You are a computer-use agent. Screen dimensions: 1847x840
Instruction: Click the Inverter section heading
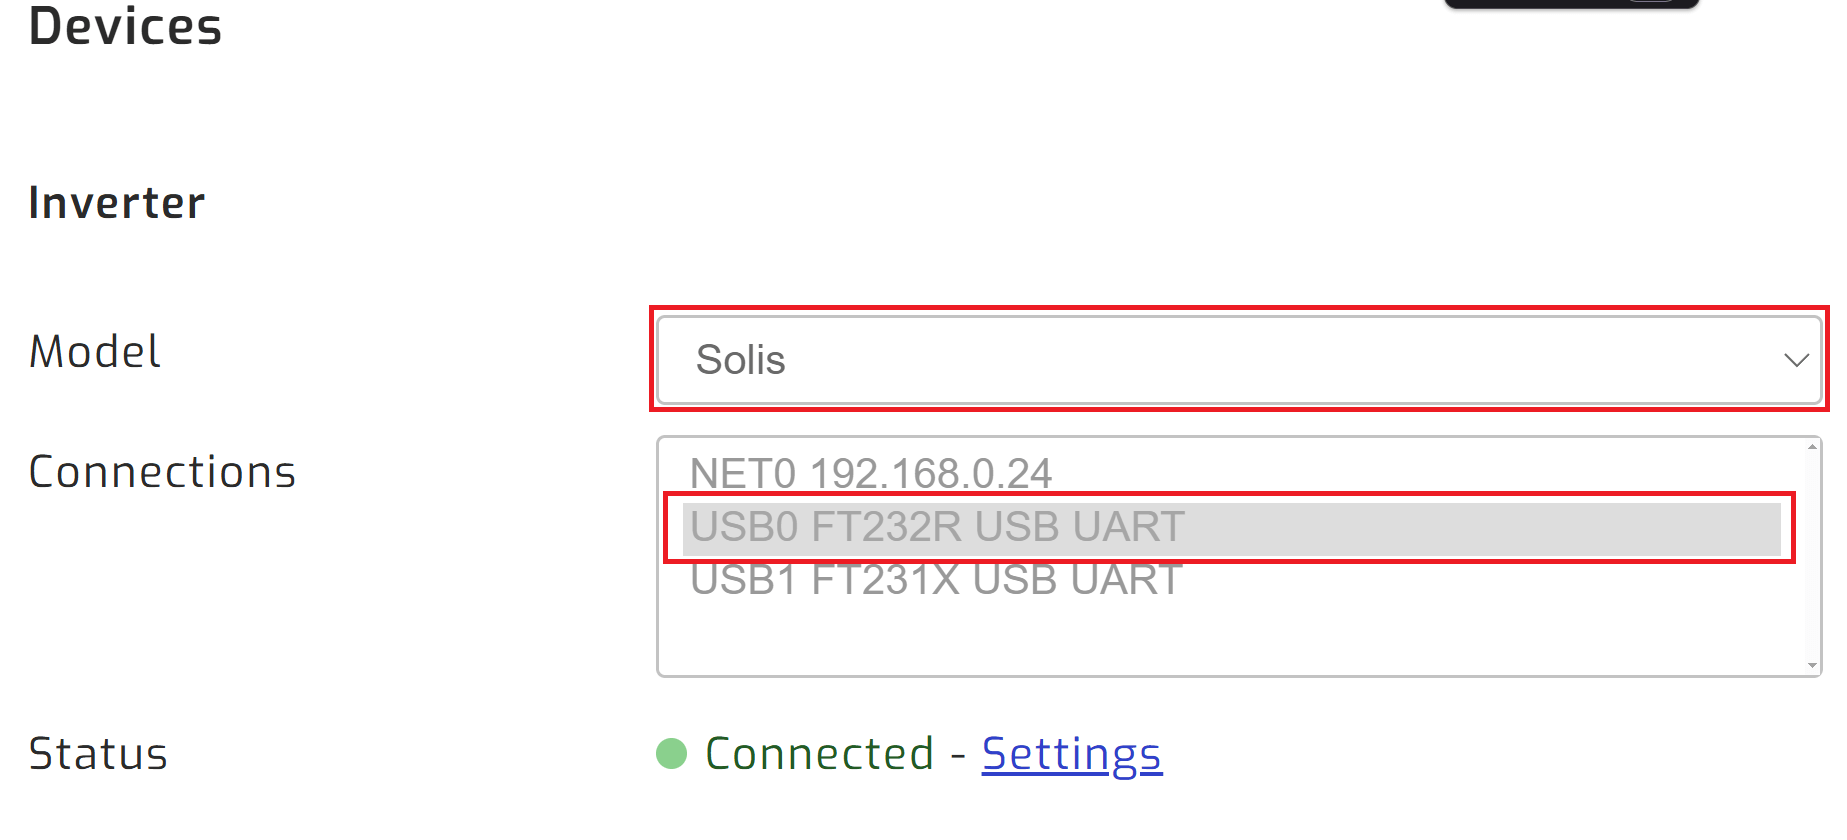pyautogui.click(x=117, y=203)
